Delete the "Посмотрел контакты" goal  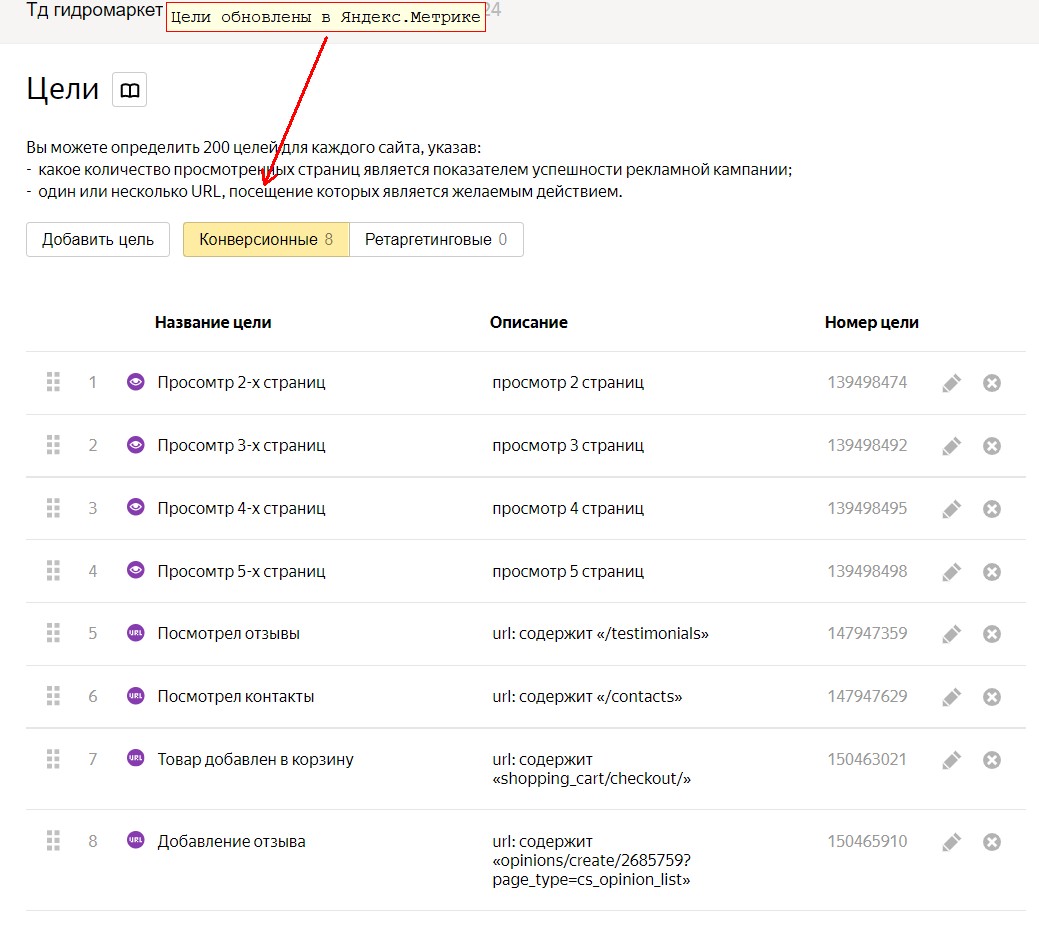[x=992, y=697]
